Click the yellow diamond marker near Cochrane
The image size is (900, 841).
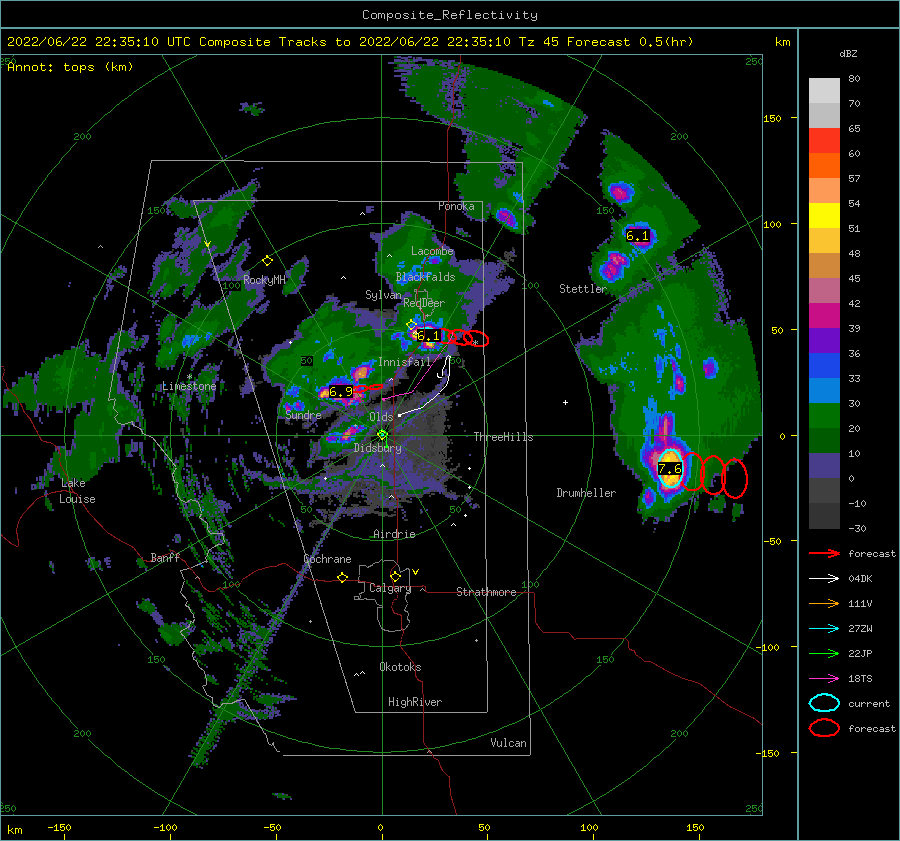coord(343,577)
